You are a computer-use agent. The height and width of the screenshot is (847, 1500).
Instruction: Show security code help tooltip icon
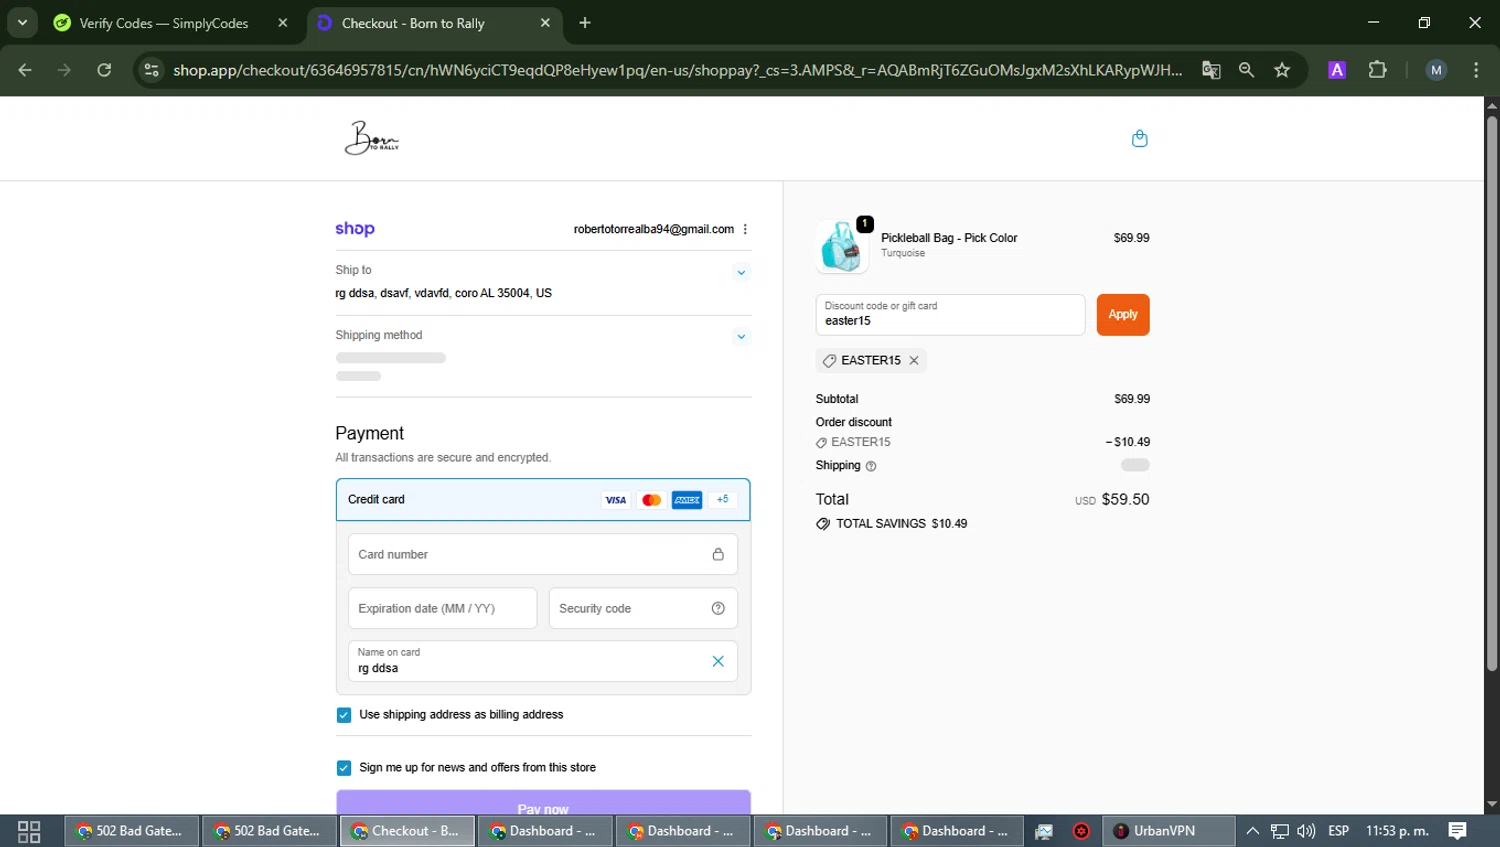tap(718, 608)
